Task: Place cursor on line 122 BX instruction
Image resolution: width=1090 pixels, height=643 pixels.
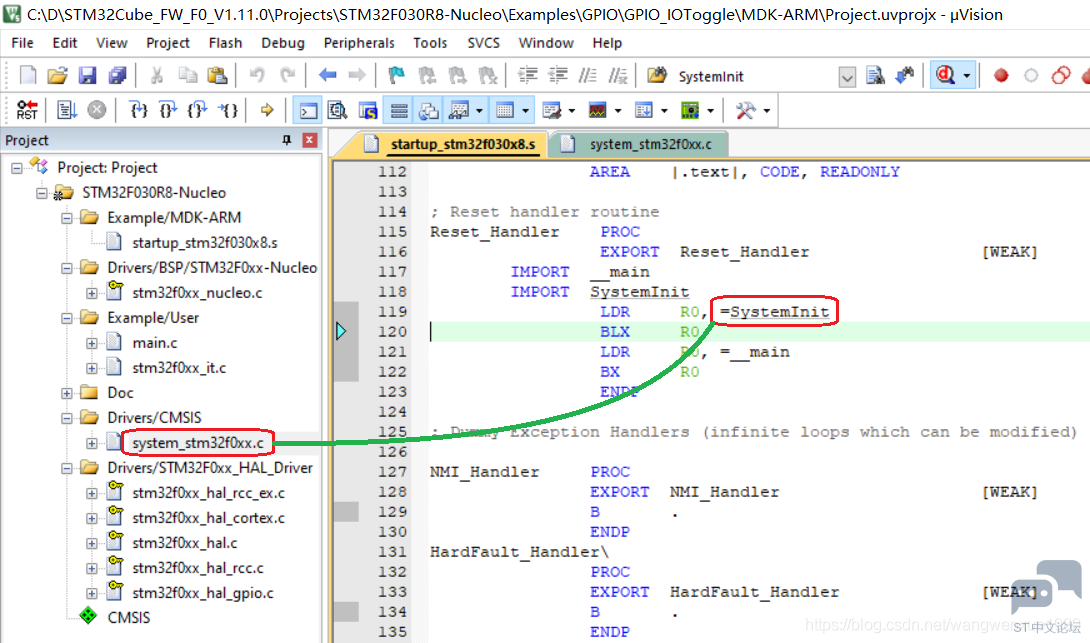Action: [x=610, y=372]
